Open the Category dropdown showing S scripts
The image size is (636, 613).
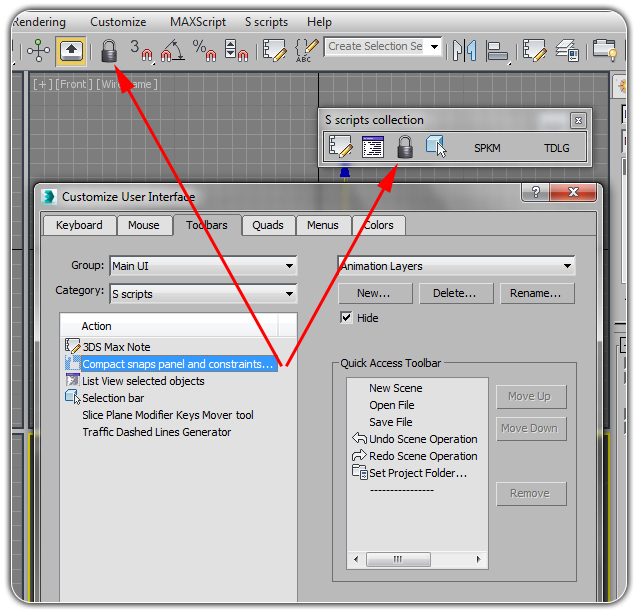click(x=203, y=294)
